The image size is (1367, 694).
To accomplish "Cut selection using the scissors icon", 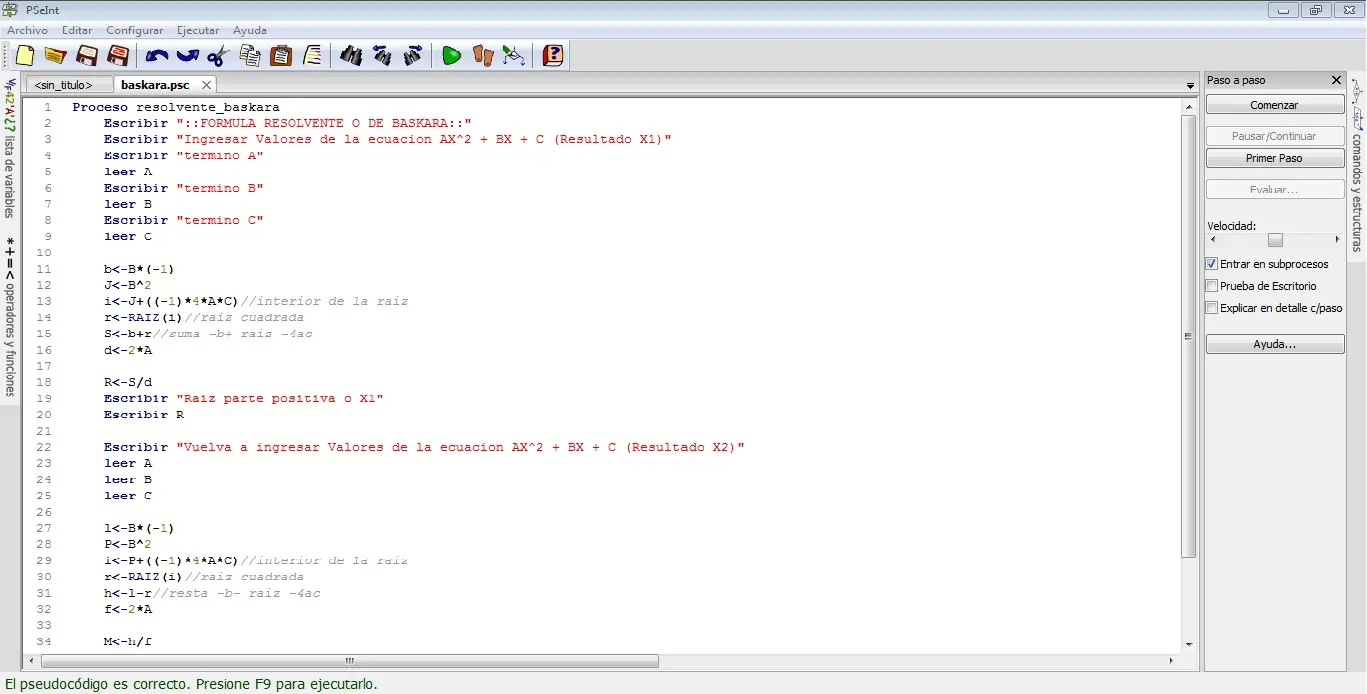I will click(x=218, y=56).
